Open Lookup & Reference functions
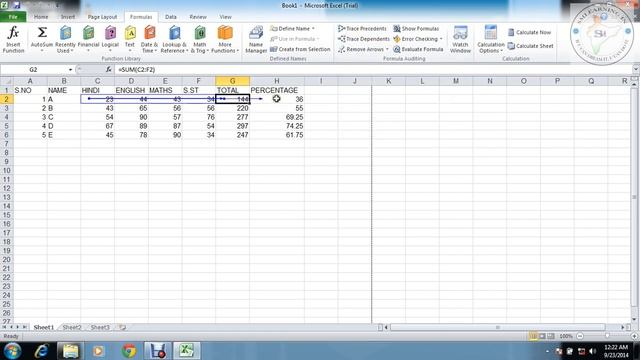The image size is (640, 360). click(x=174, y=39)
